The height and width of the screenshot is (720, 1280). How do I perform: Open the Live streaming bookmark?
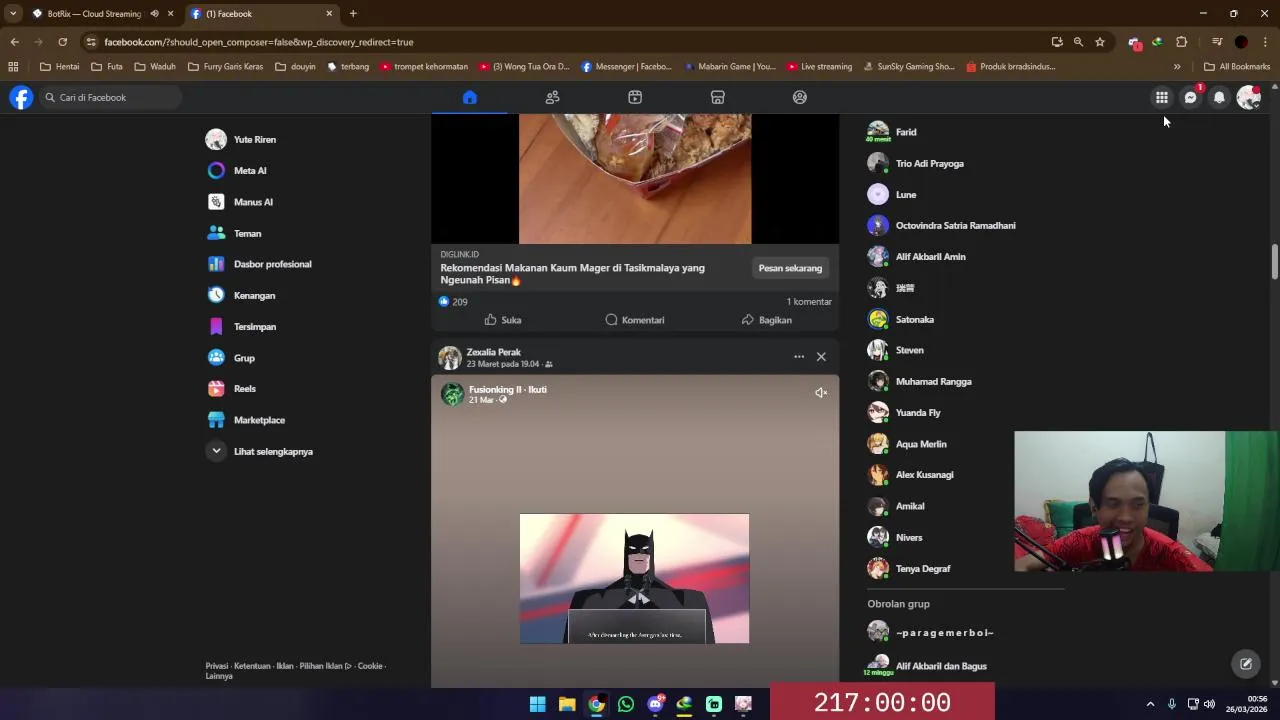[820, 67]
